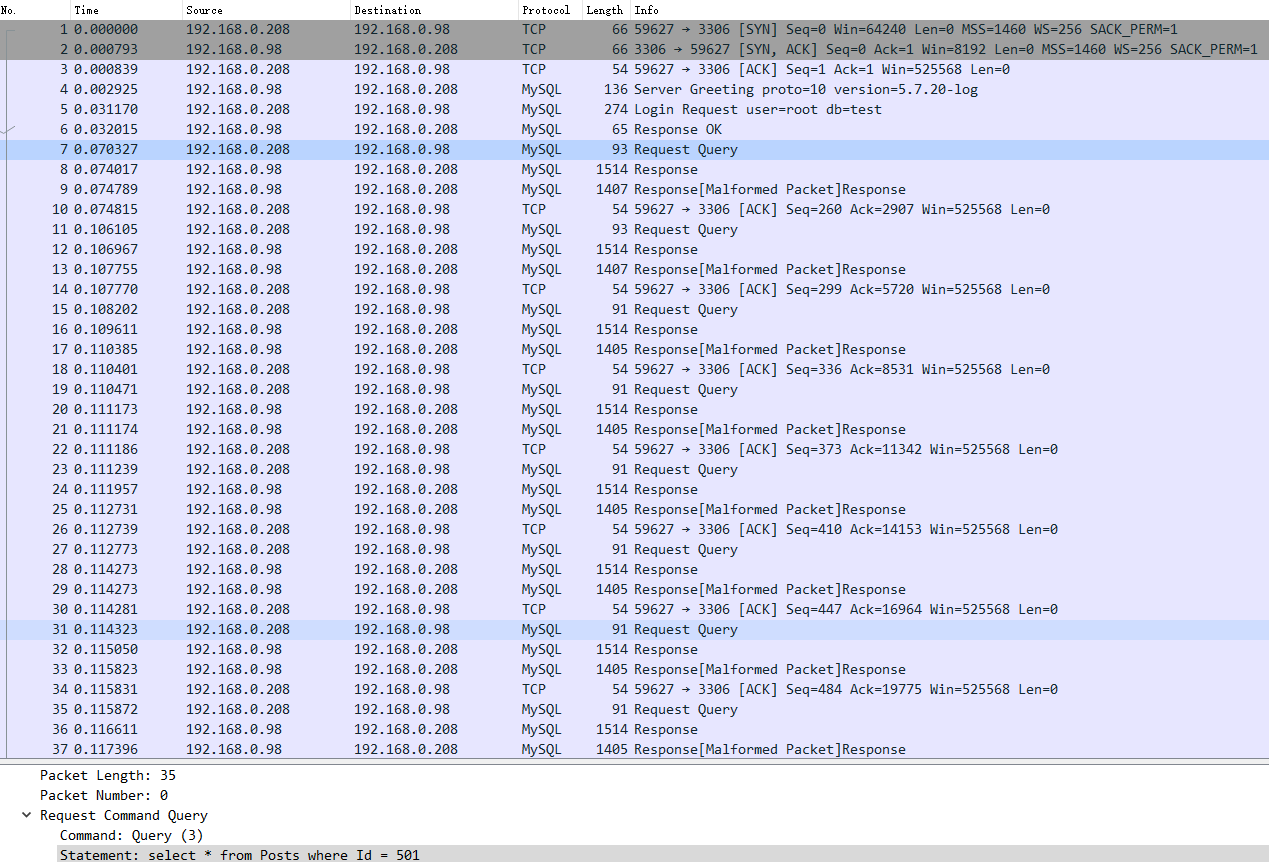This screenshot has height=862, width=1269.
Task: Select packet 4 Server Greeting proto=10
Action: pyautogui.click(x=634, y=89)
